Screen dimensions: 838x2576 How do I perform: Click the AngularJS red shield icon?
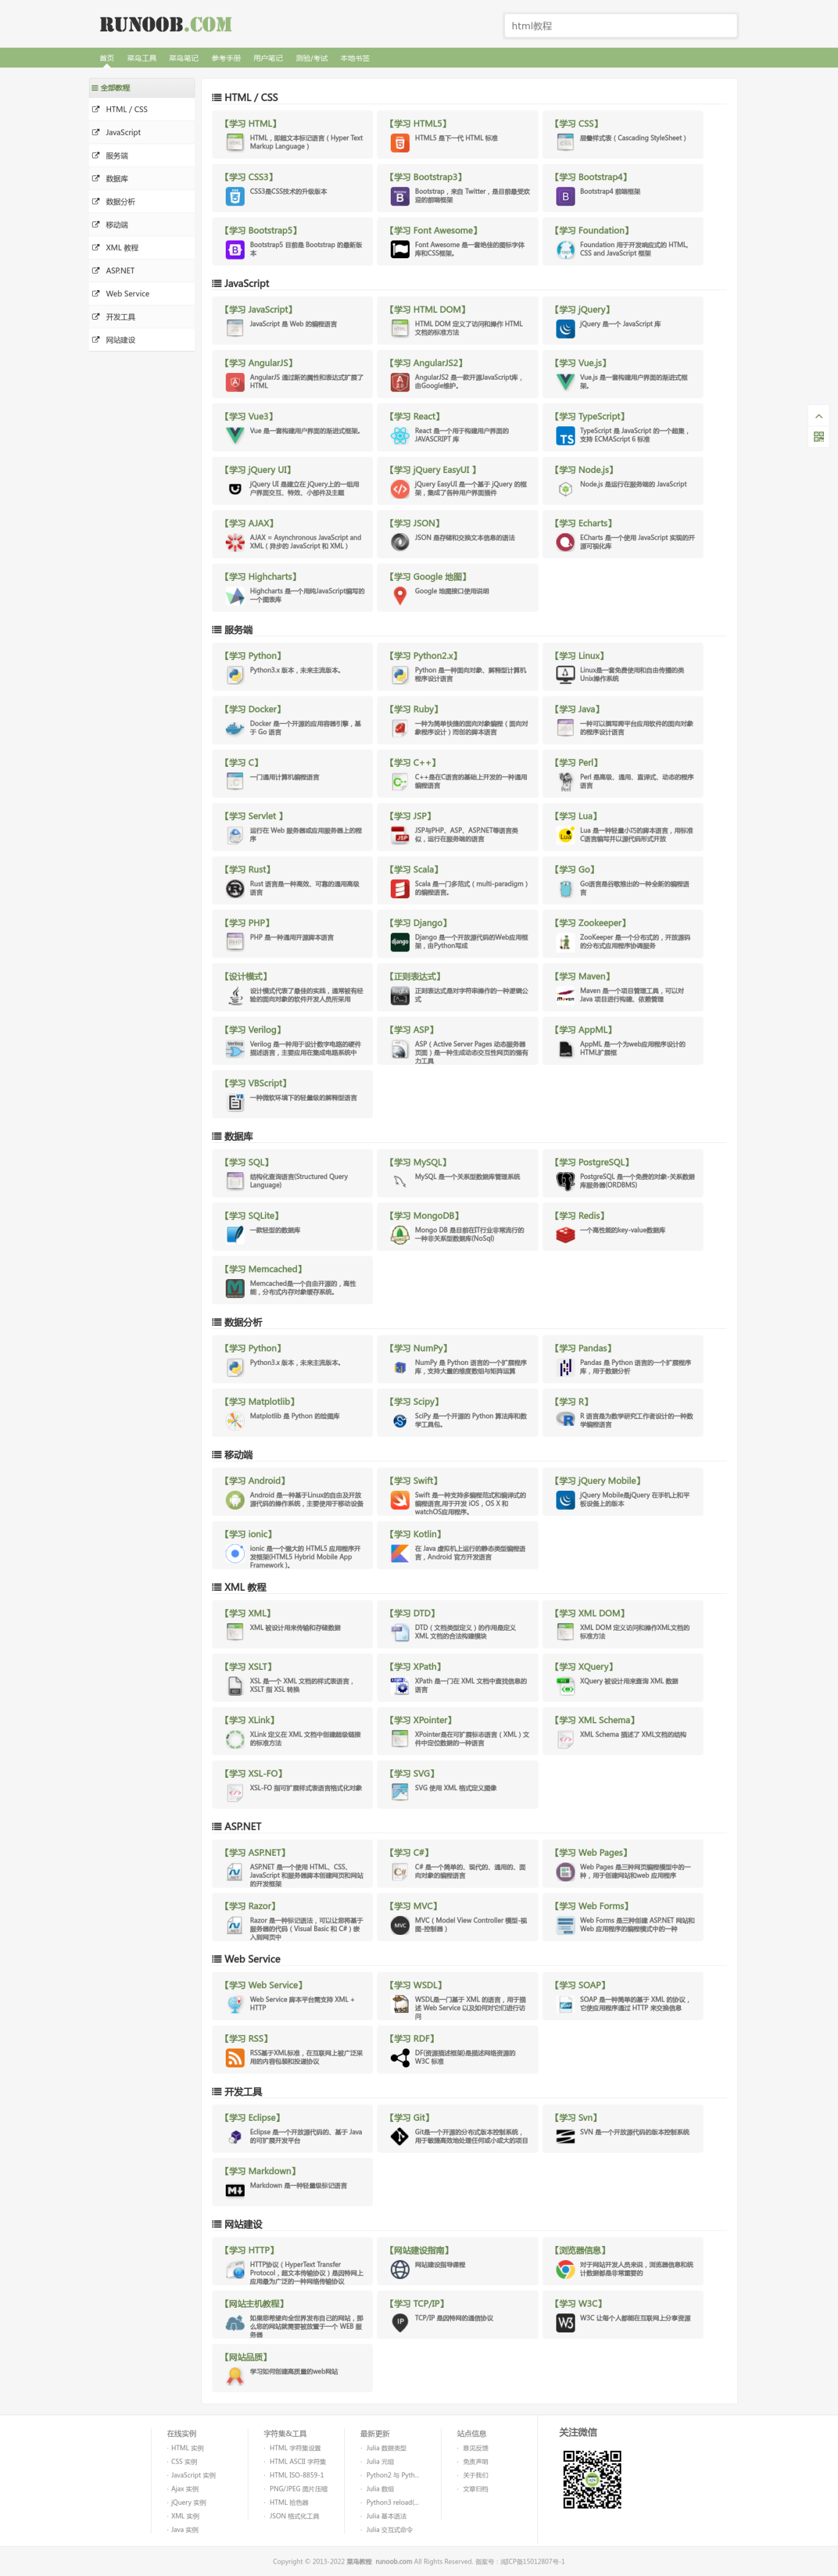[234, 383]
